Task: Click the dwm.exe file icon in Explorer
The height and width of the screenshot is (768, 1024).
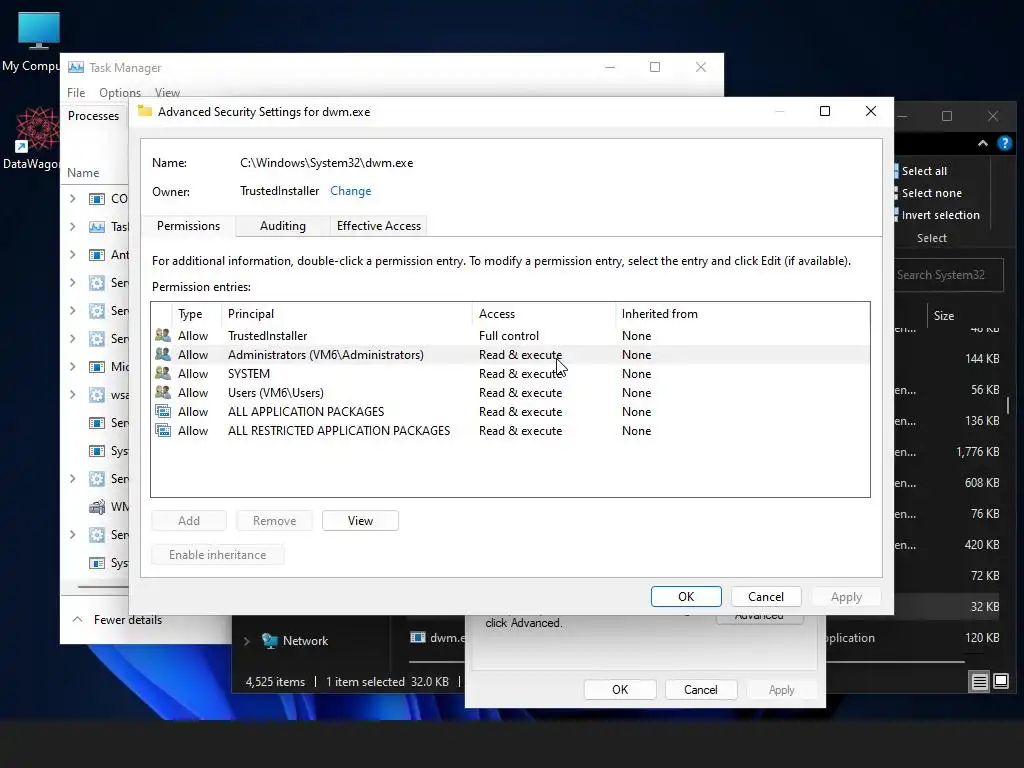Action: pyautogui.click(x=418, y=637)
